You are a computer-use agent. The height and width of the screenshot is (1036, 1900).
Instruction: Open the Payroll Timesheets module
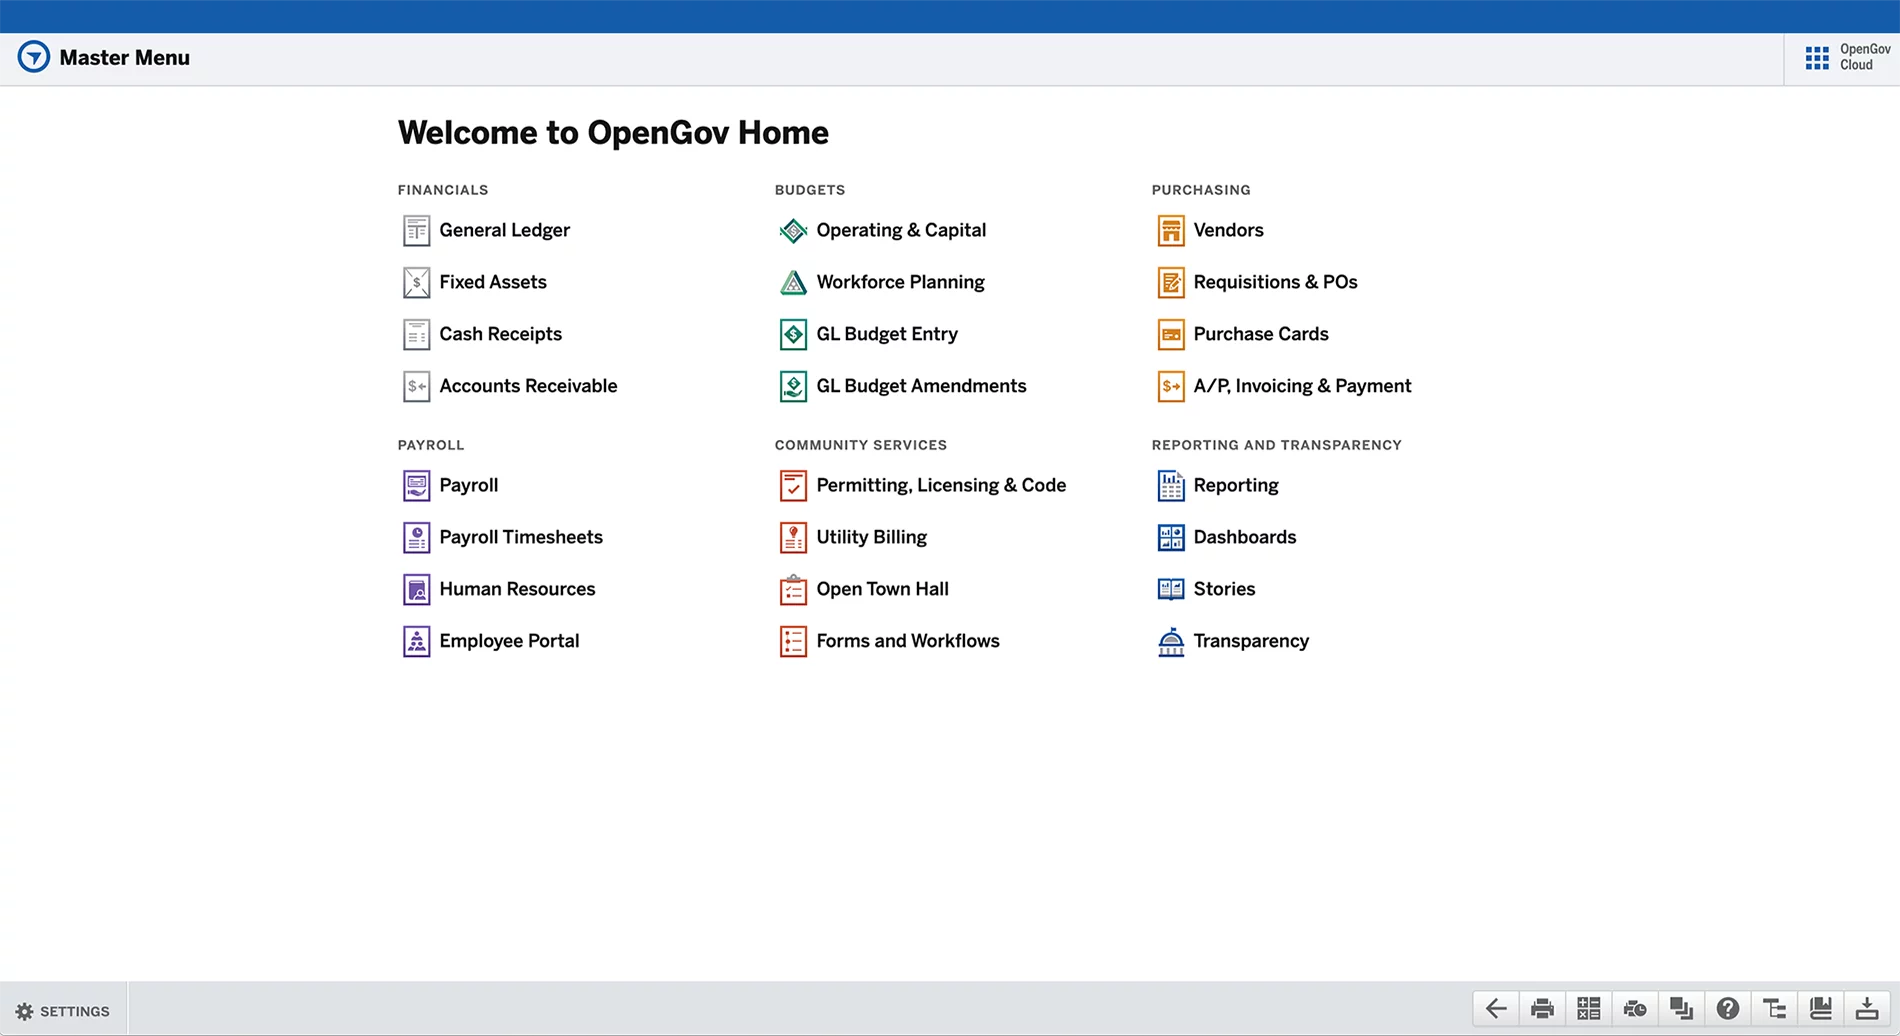pos(521,537)
